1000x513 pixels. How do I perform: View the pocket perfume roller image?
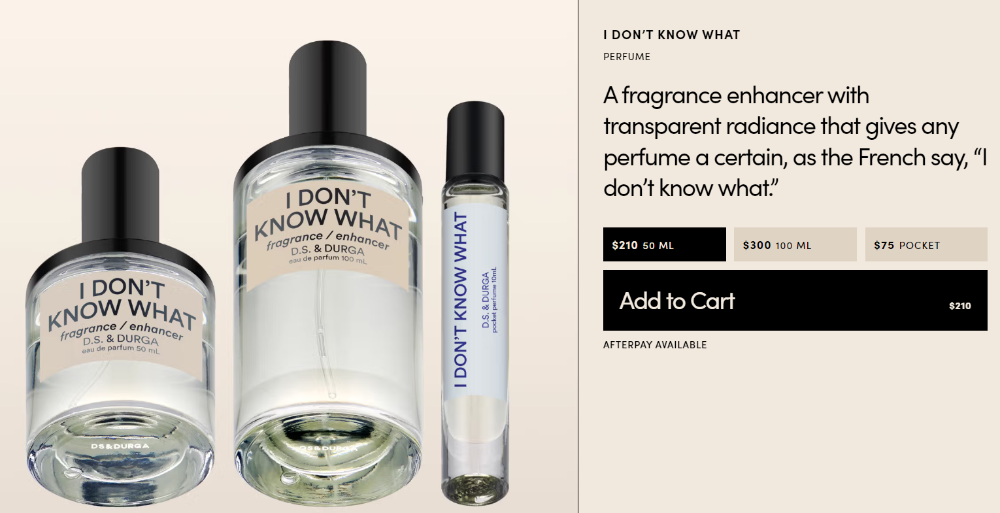(x=474, y=300)
